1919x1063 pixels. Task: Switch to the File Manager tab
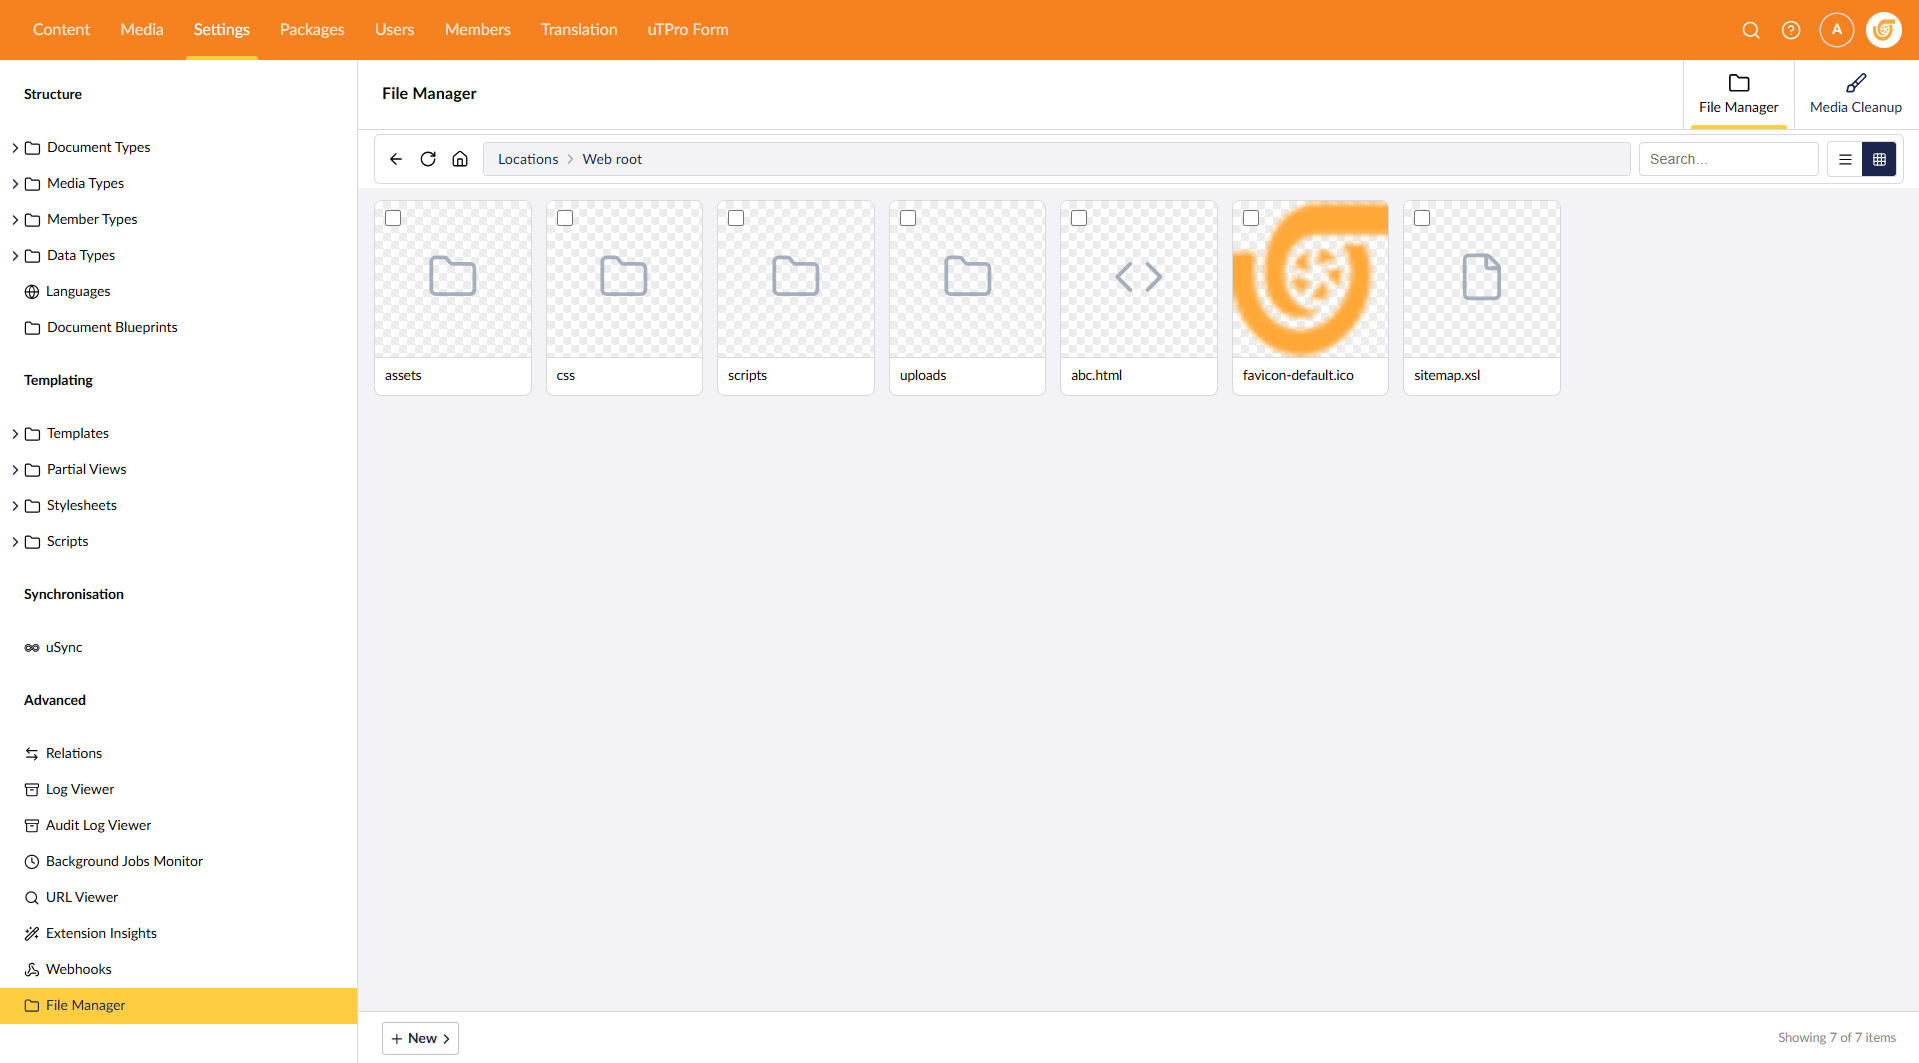pyautogui.click(x=1739, y=94)
